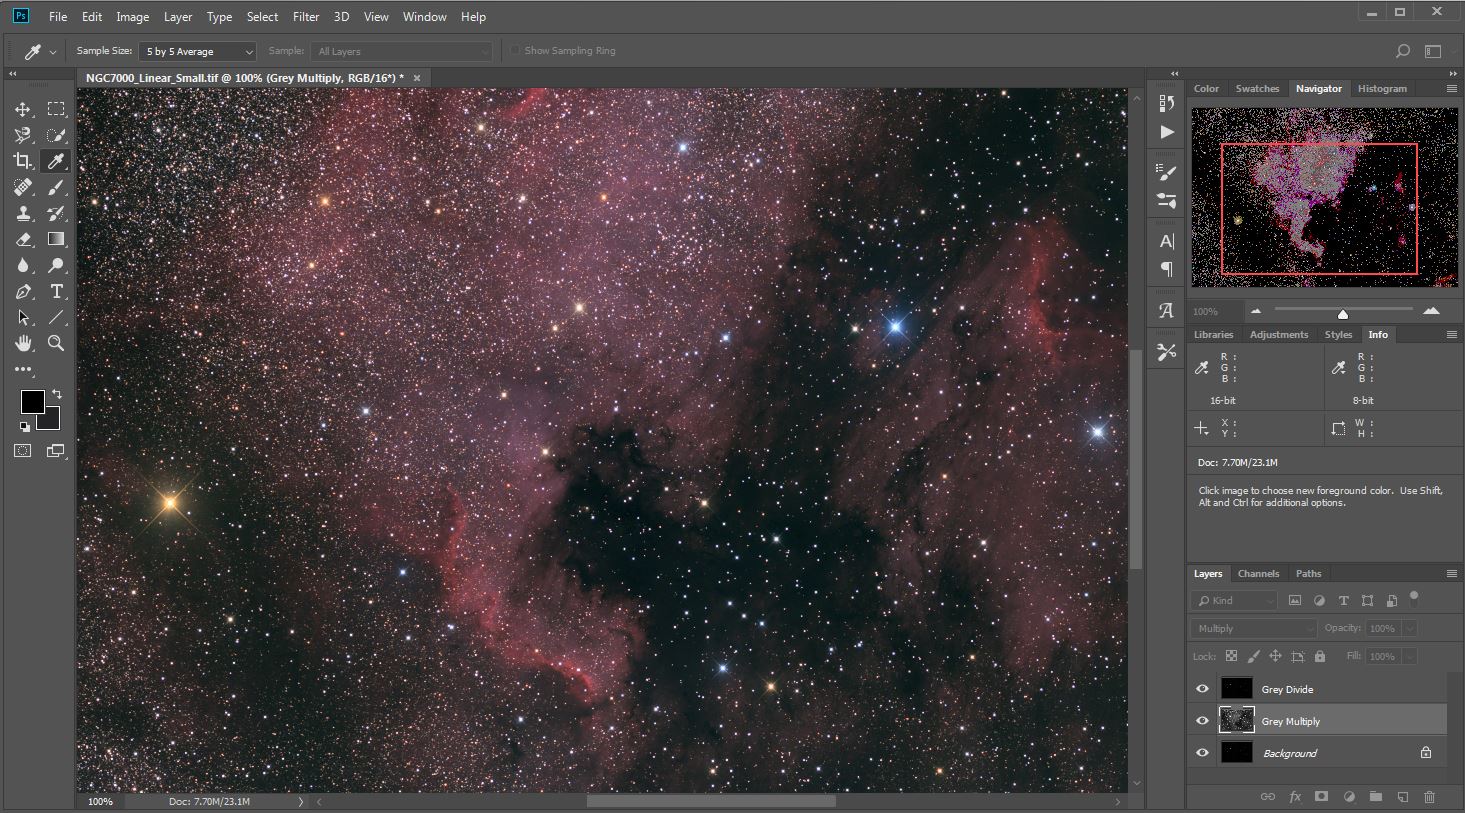Select the Horizontal Type tool
Image resolution: width=1465 pixels, height=813 pixels.
[x=57, y=291]
